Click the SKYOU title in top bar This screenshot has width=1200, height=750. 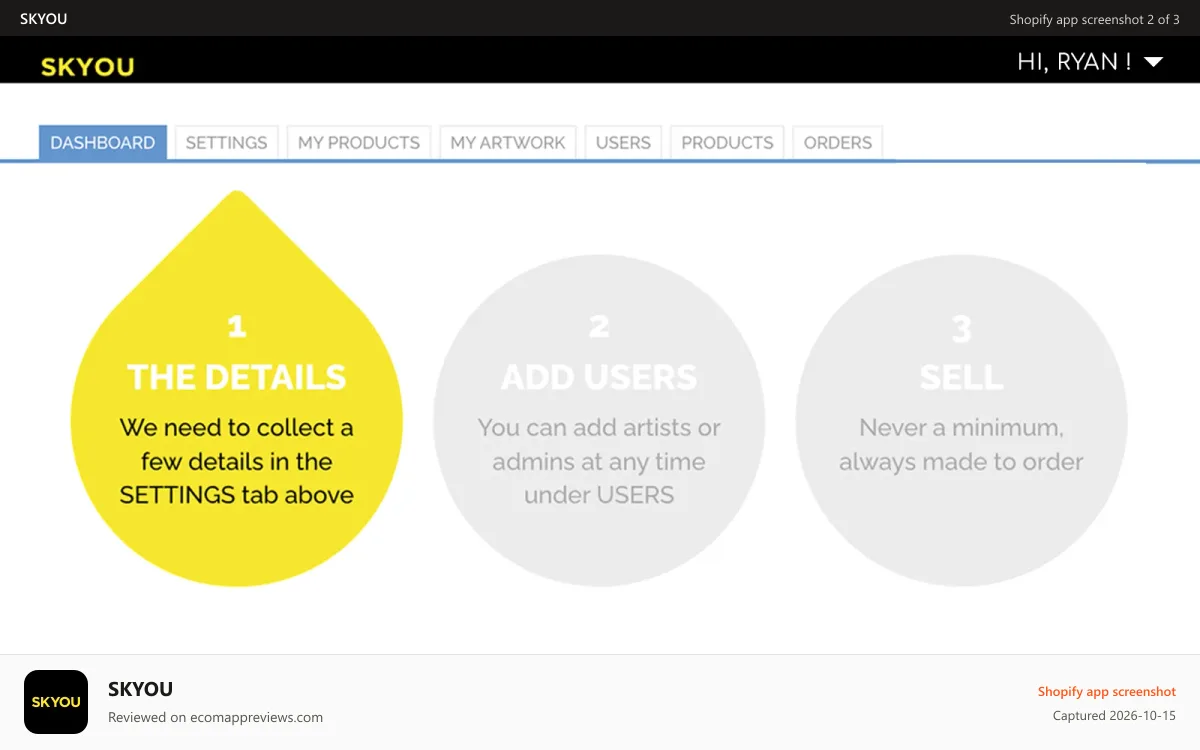(x=44, y=19)
